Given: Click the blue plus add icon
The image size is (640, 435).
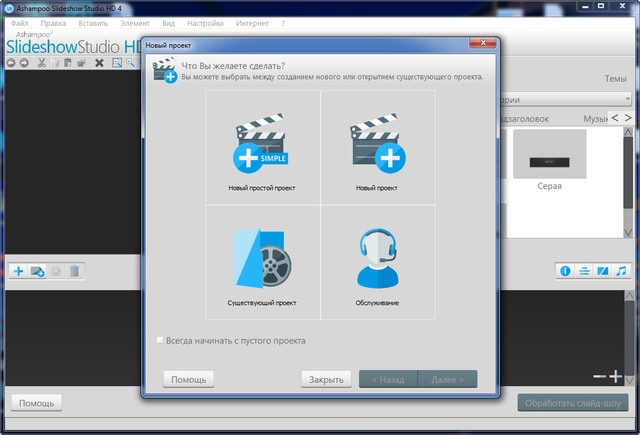Looking at the screenshot, I should click(18, 271).
